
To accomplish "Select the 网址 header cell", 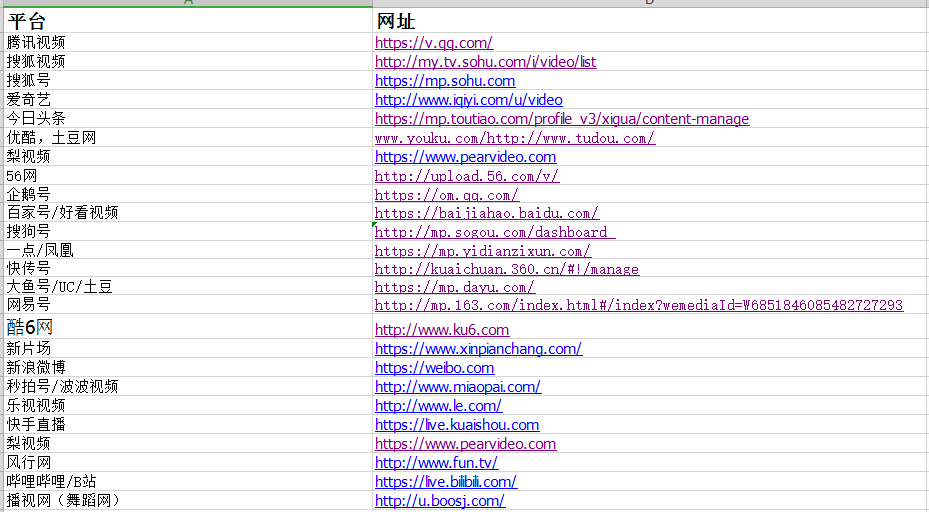I will 649,21.
